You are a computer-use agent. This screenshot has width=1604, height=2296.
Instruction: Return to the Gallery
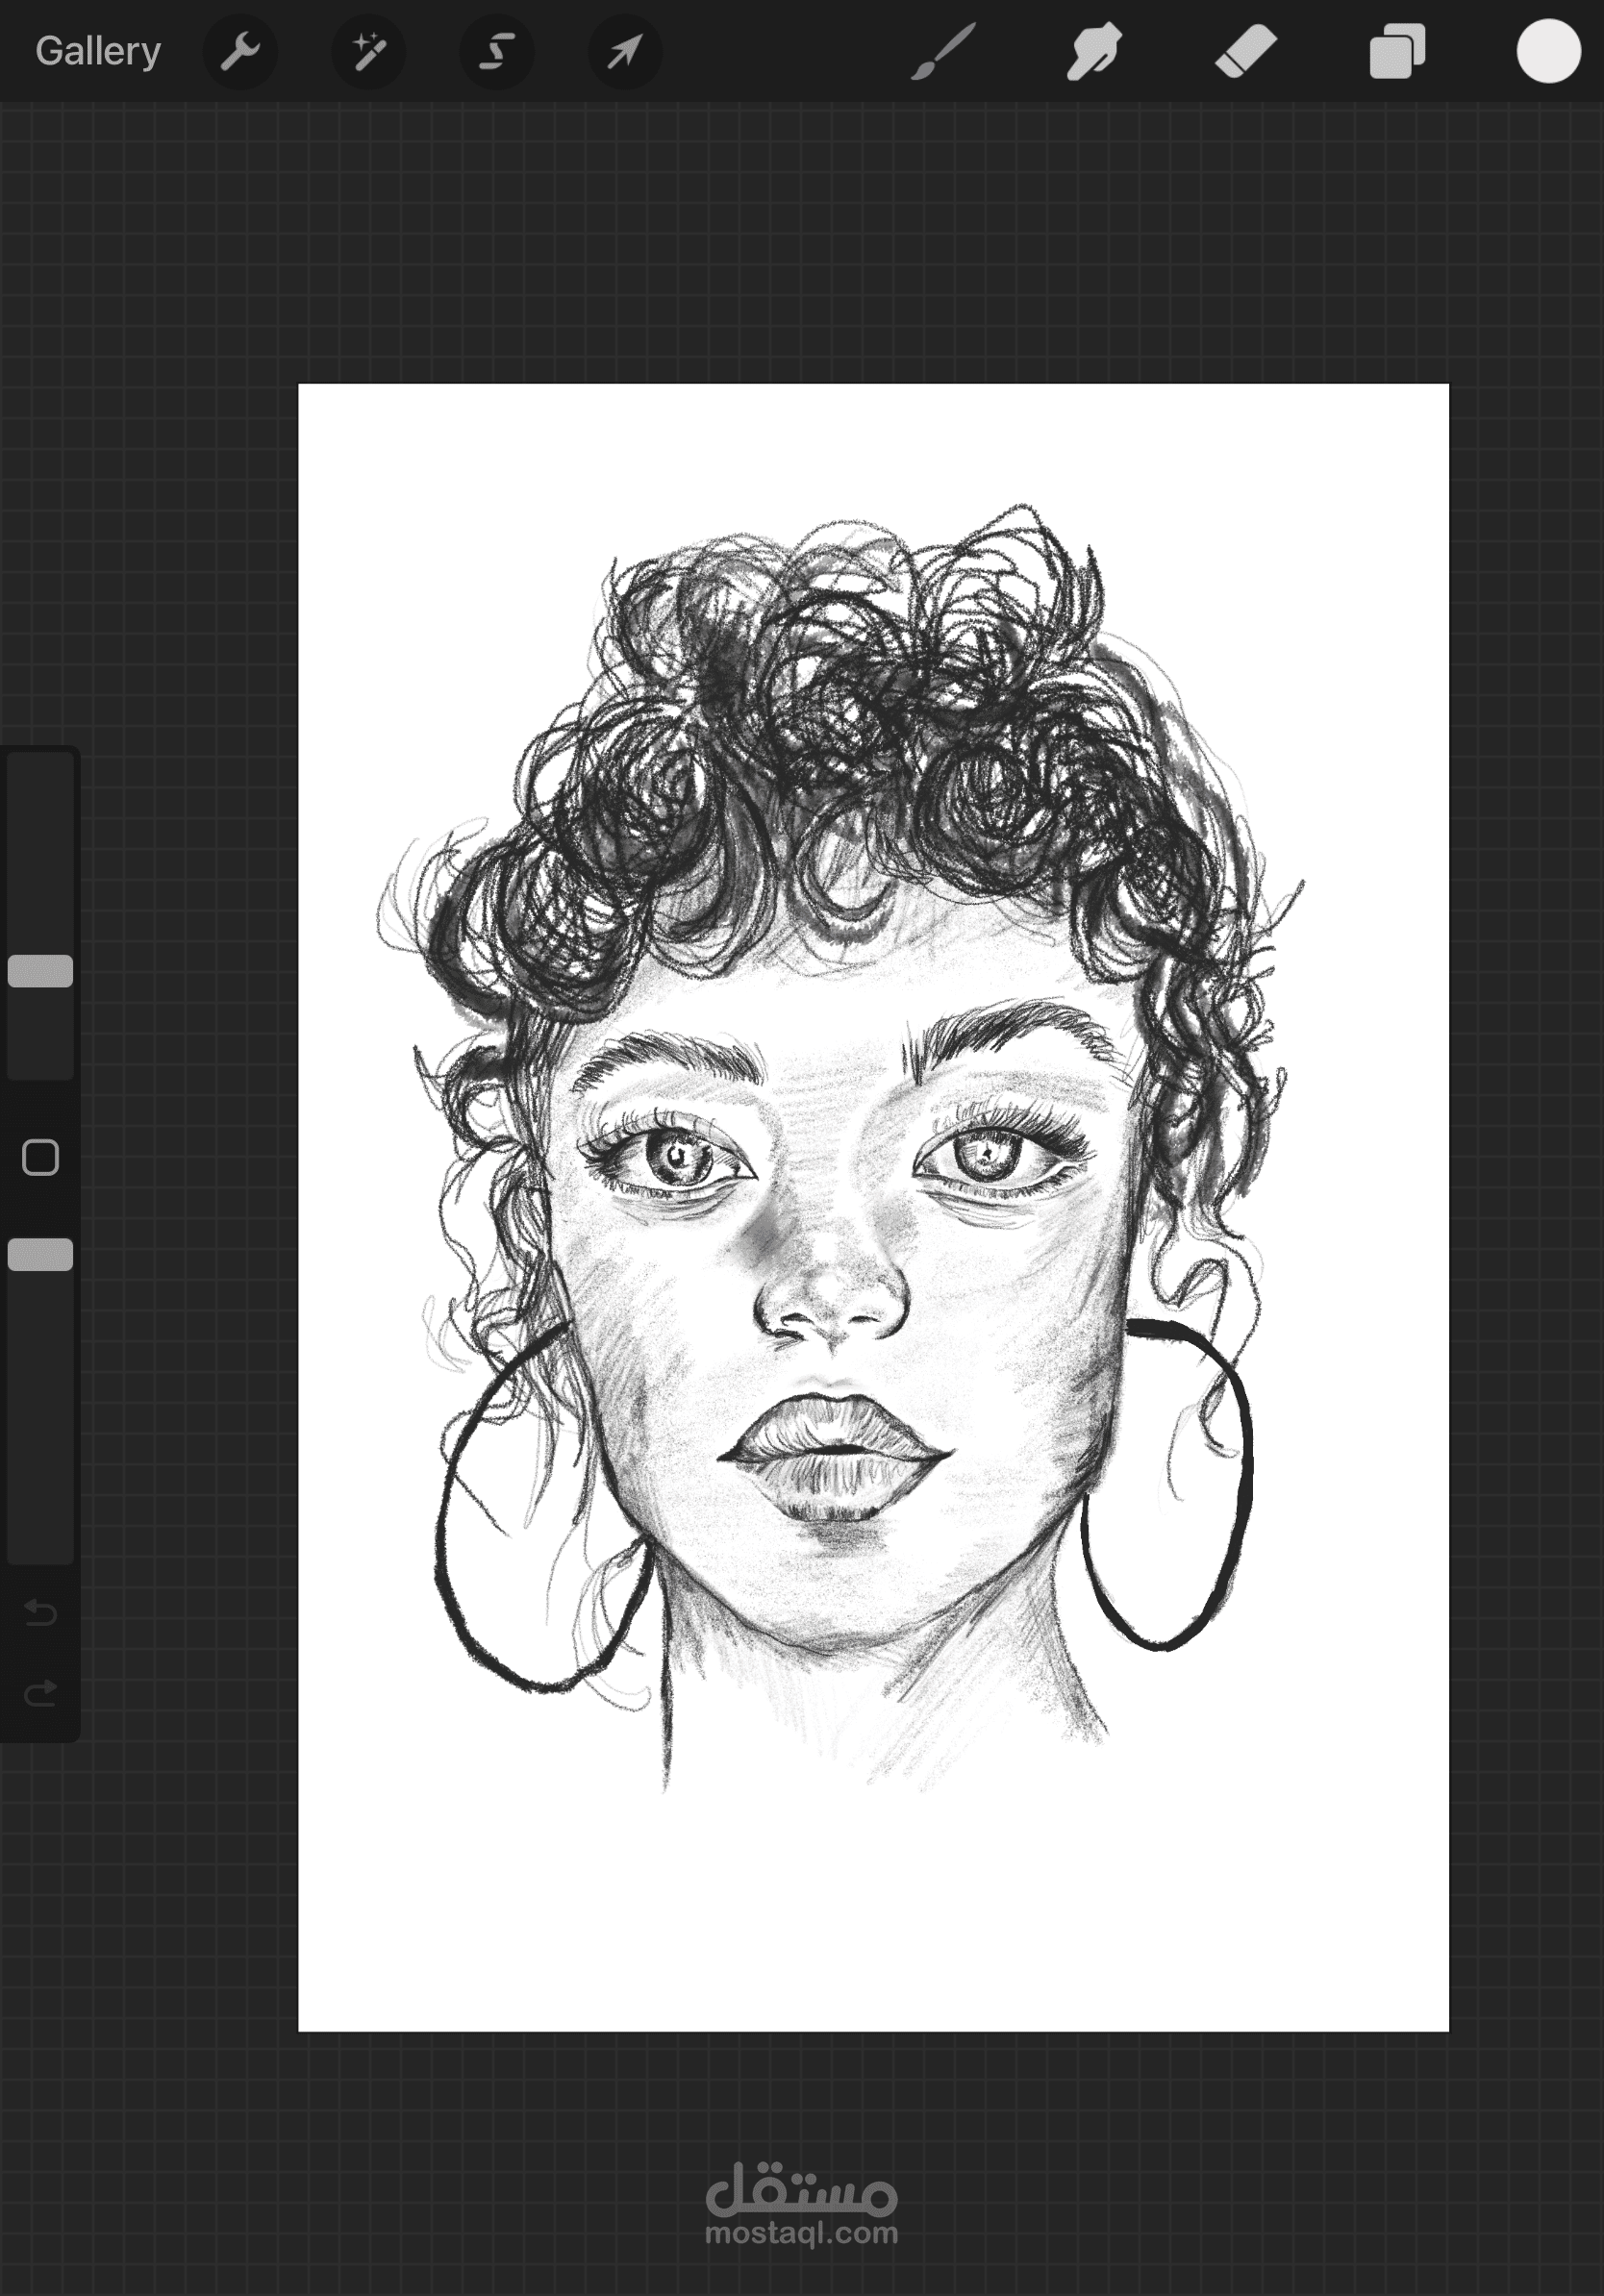pos(98,51)
